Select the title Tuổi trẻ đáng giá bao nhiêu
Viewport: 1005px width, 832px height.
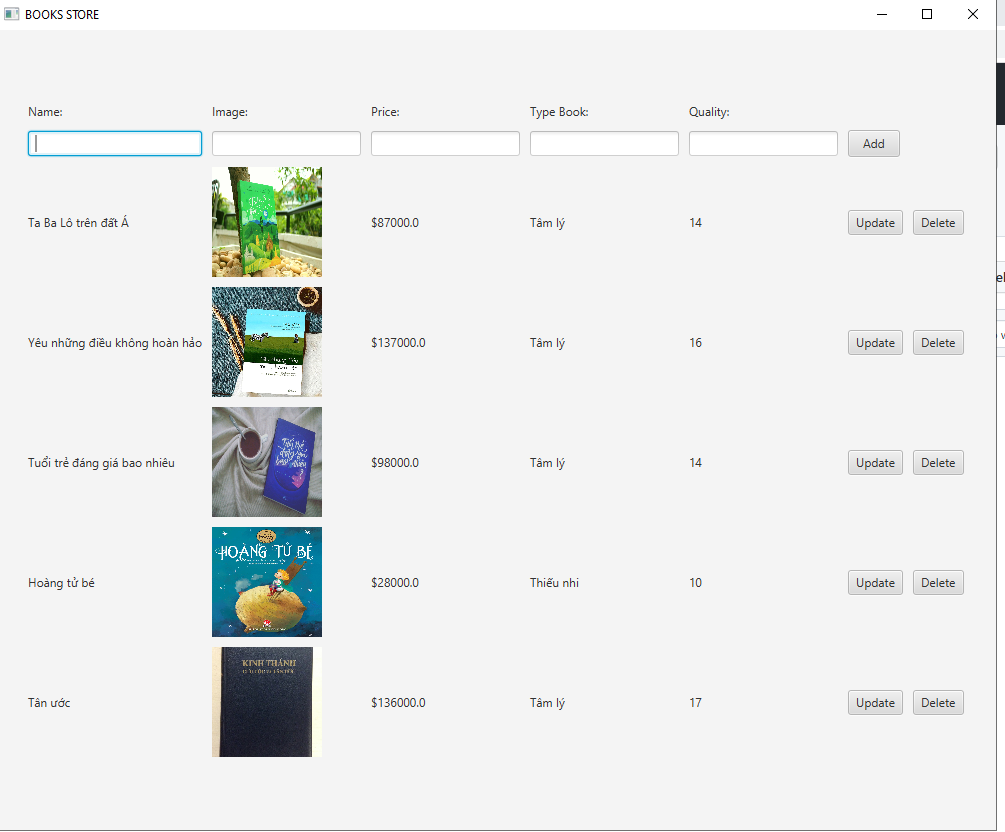point(101,462)
